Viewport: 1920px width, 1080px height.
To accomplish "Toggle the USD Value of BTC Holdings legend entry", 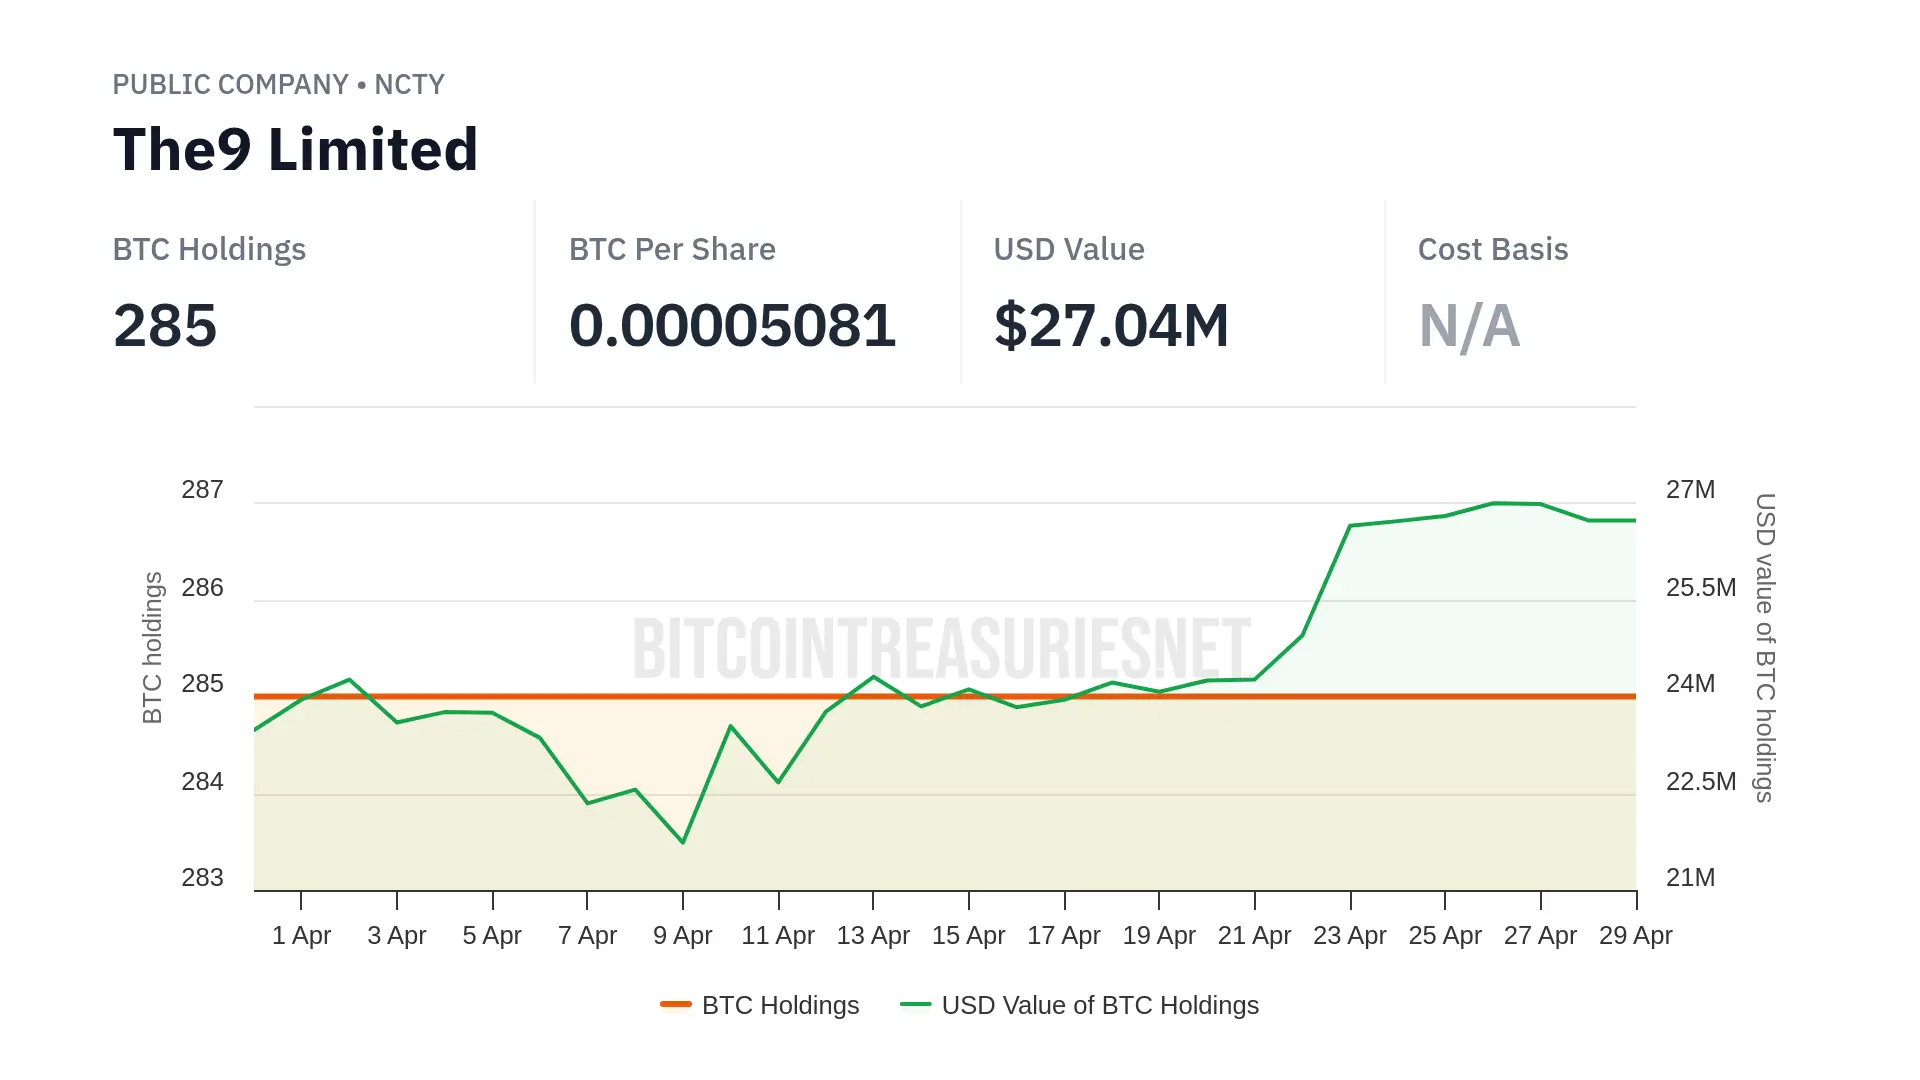I will [x=1099, y=1005].
